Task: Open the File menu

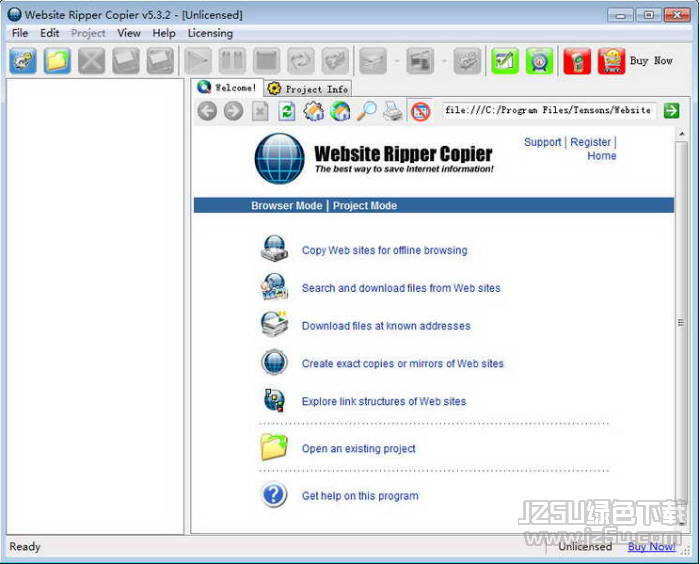Action: 20,33
